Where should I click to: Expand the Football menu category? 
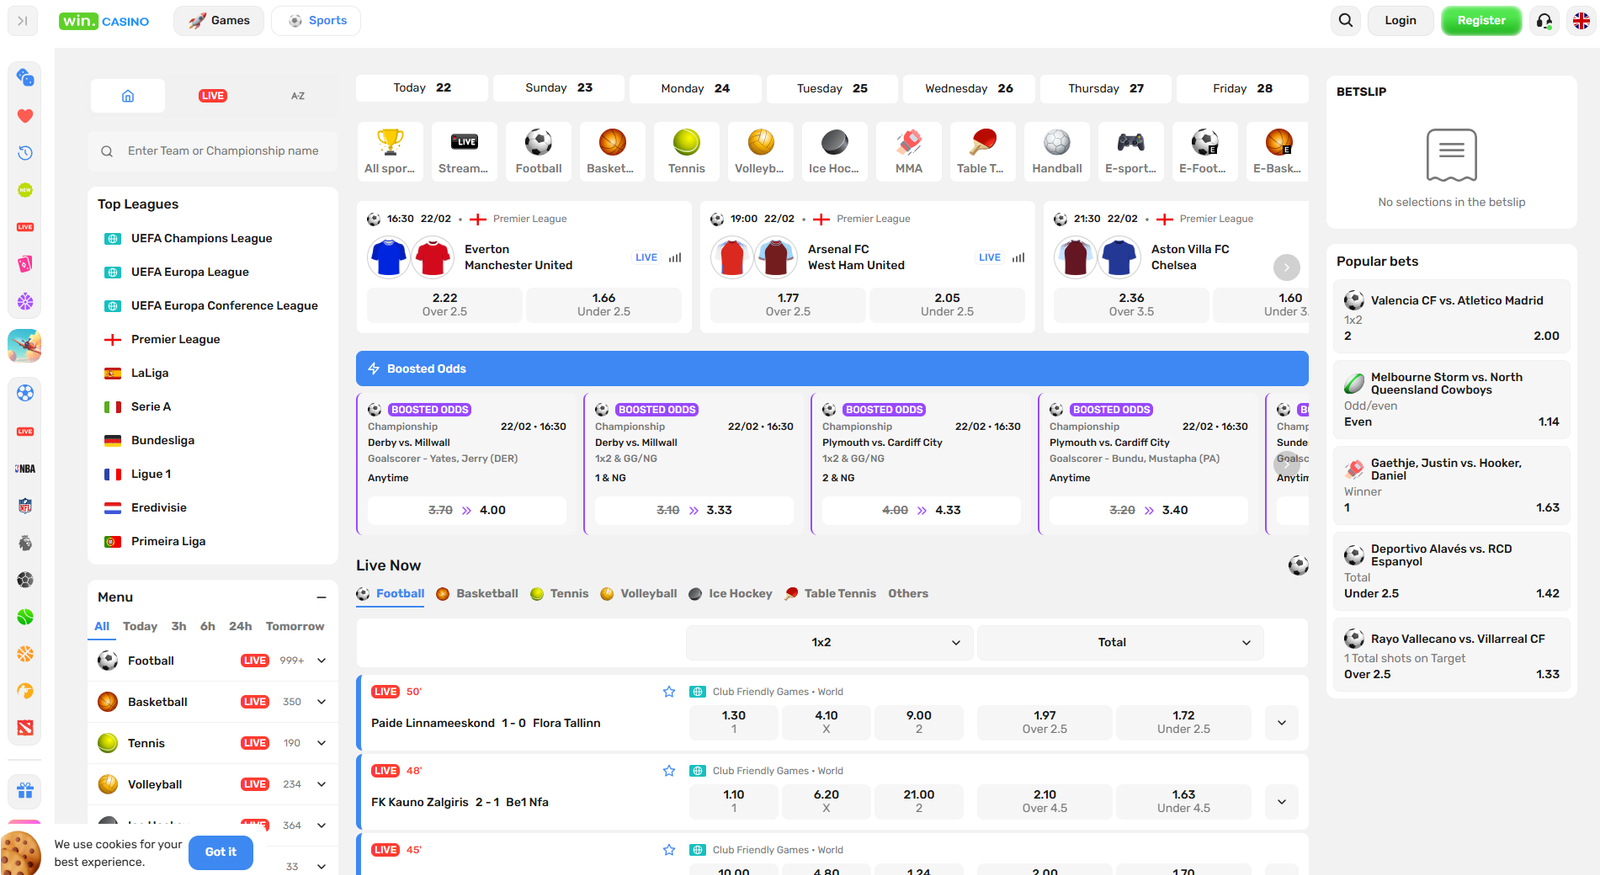[x=321, y=661]
